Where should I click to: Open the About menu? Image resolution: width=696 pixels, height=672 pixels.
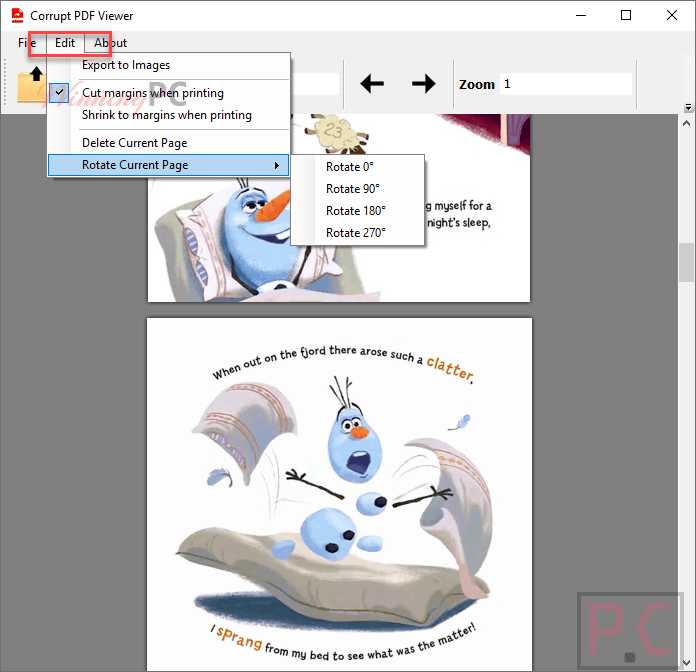point(110,43)
